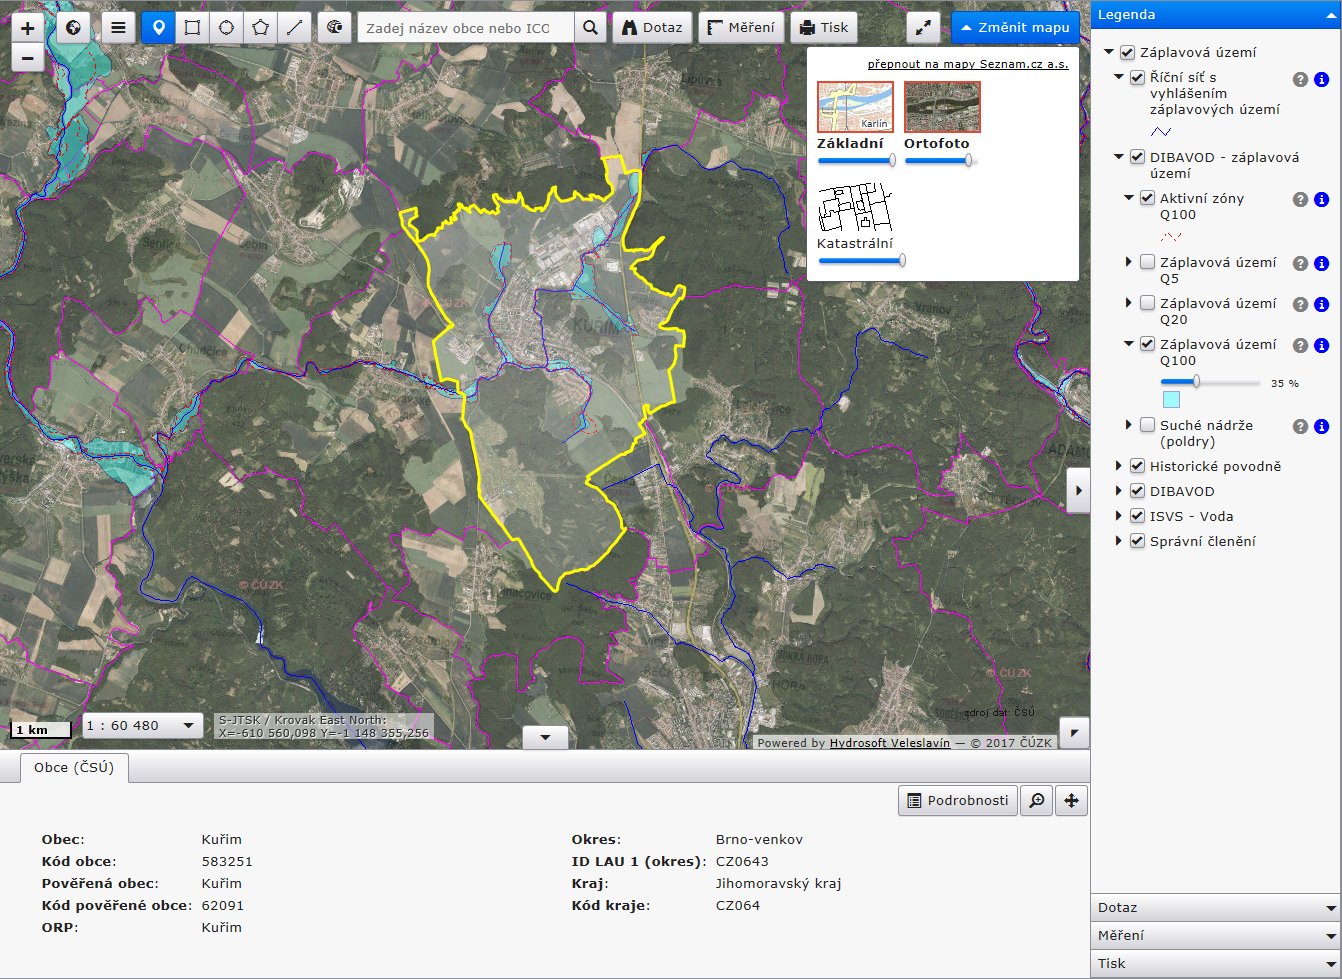The image size is (1342, 979).
Task: Uncheck the Záplavová území layer group
Action: [x=1127, y=52]
